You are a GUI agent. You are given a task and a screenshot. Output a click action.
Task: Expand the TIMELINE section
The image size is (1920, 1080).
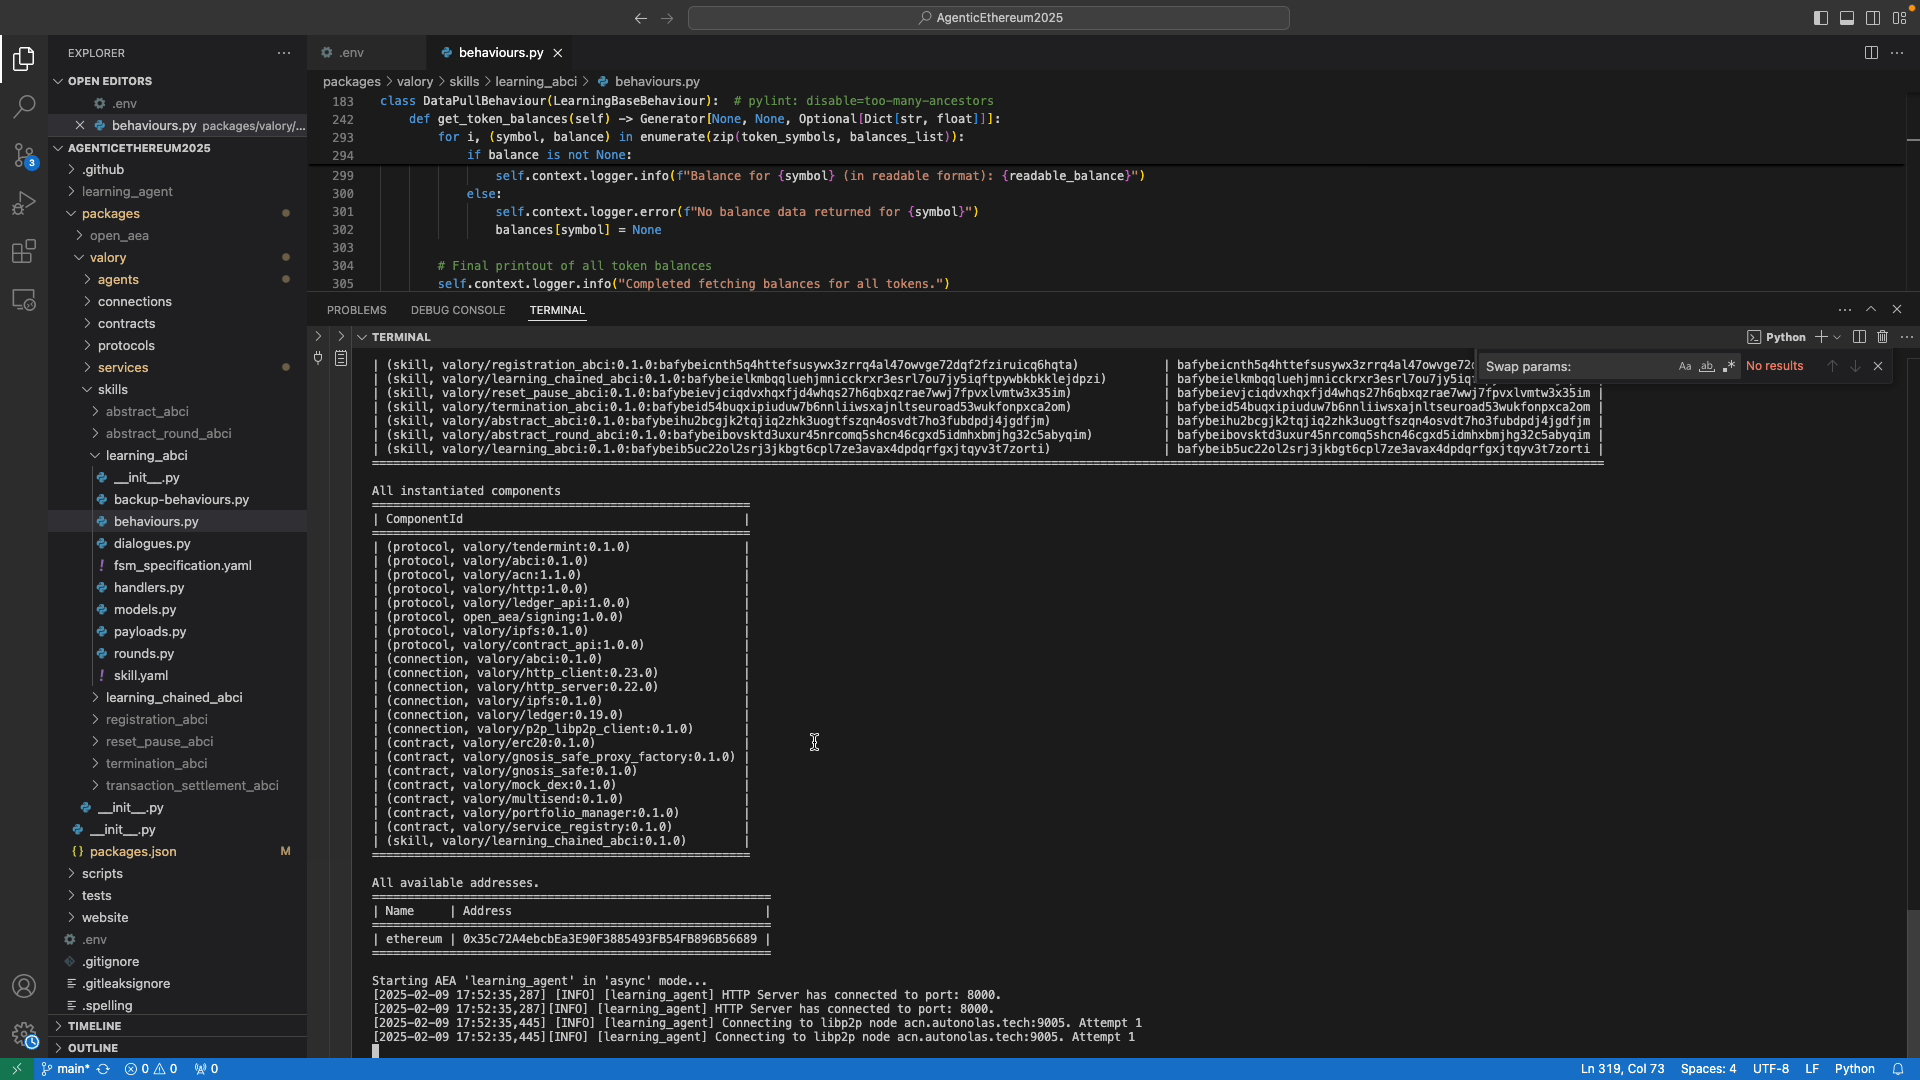[x=94, y=1026]
